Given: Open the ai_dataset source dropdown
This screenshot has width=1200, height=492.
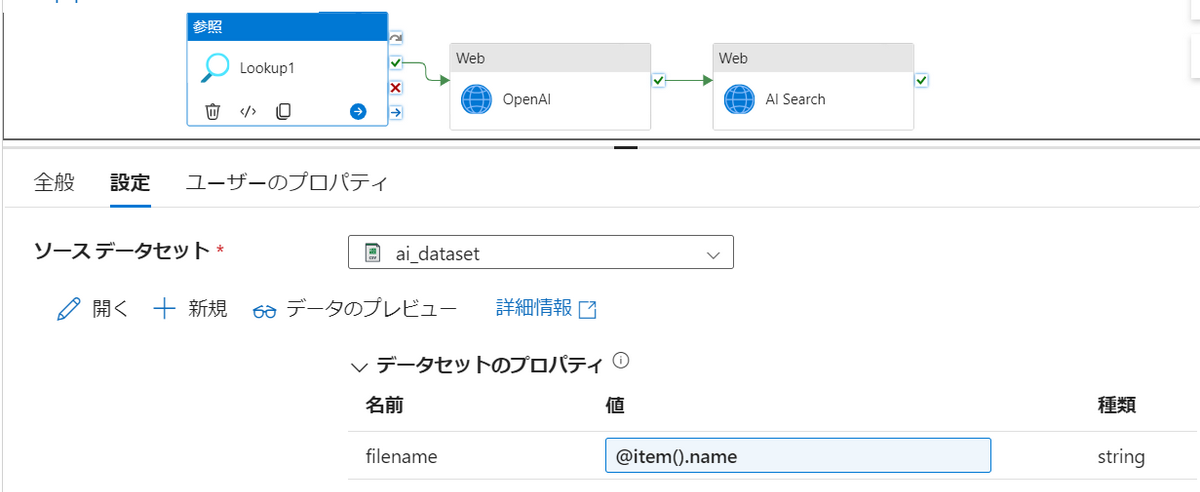Looking at the screenshot, I should pyautogui.click(x=541, y=253).
